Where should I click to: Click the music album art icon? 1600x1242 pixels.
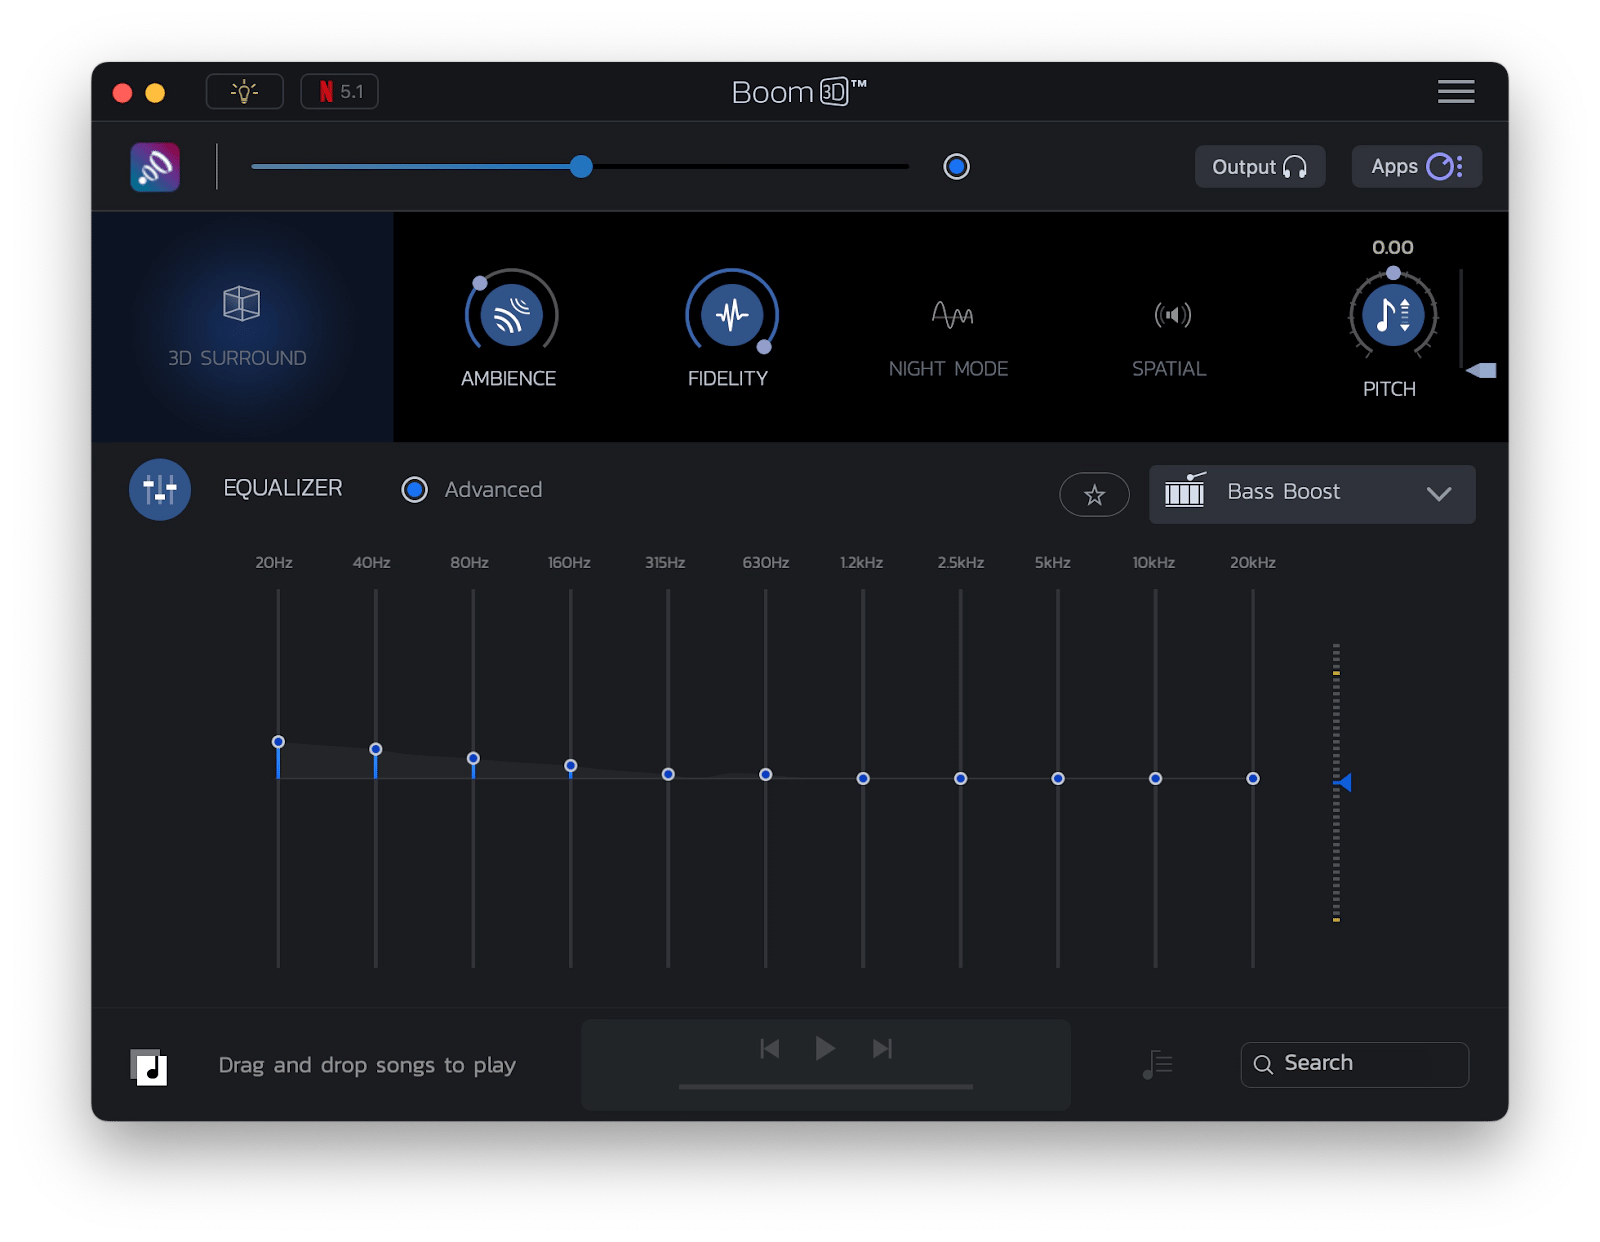click(x=149, y=1067)
